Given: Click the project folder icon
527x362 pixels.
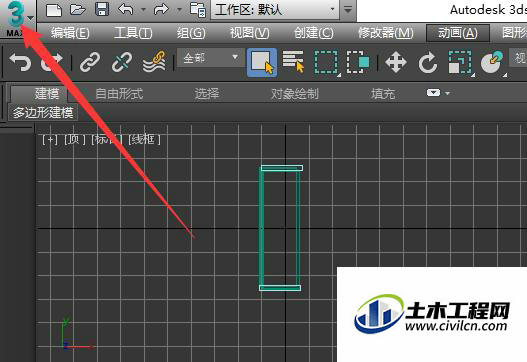Looking at the screenshot, I should (x=198, y=9).
